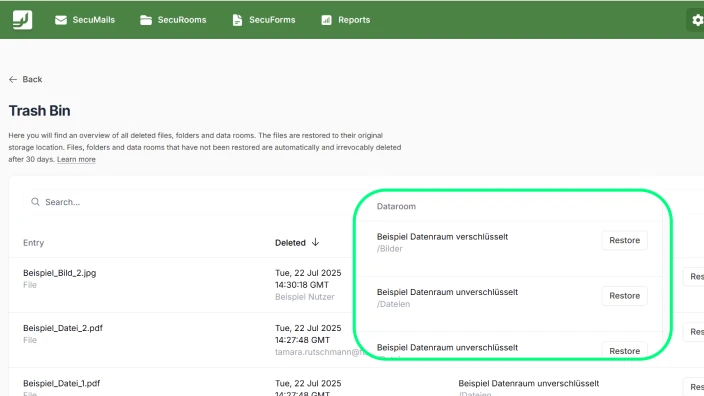Viewport: 704px width, 396px height.
Task: Click the SecuForms document icon
Action: tap(237, 20)
